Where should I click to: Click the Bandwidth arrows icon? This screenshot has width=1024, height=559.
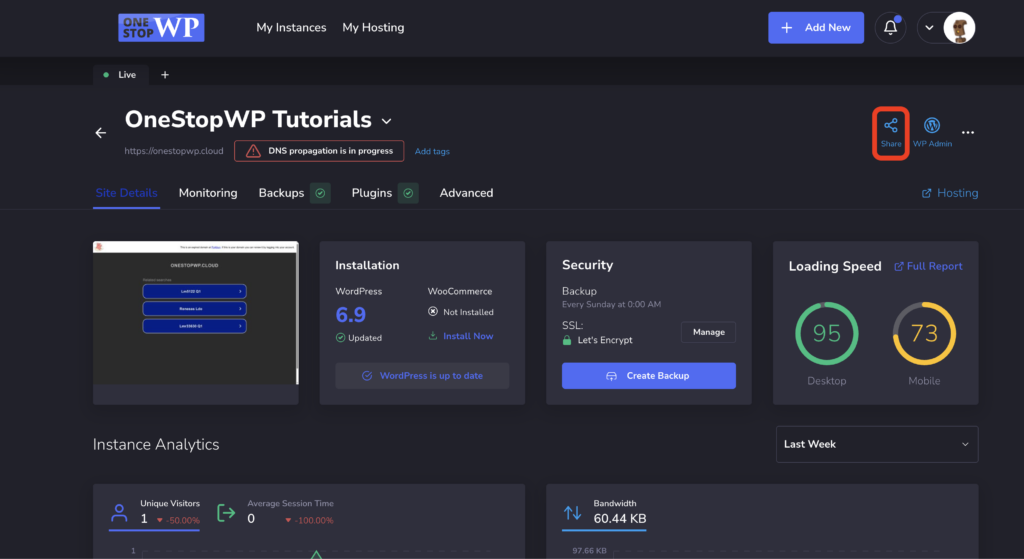(x=573, y=513)
